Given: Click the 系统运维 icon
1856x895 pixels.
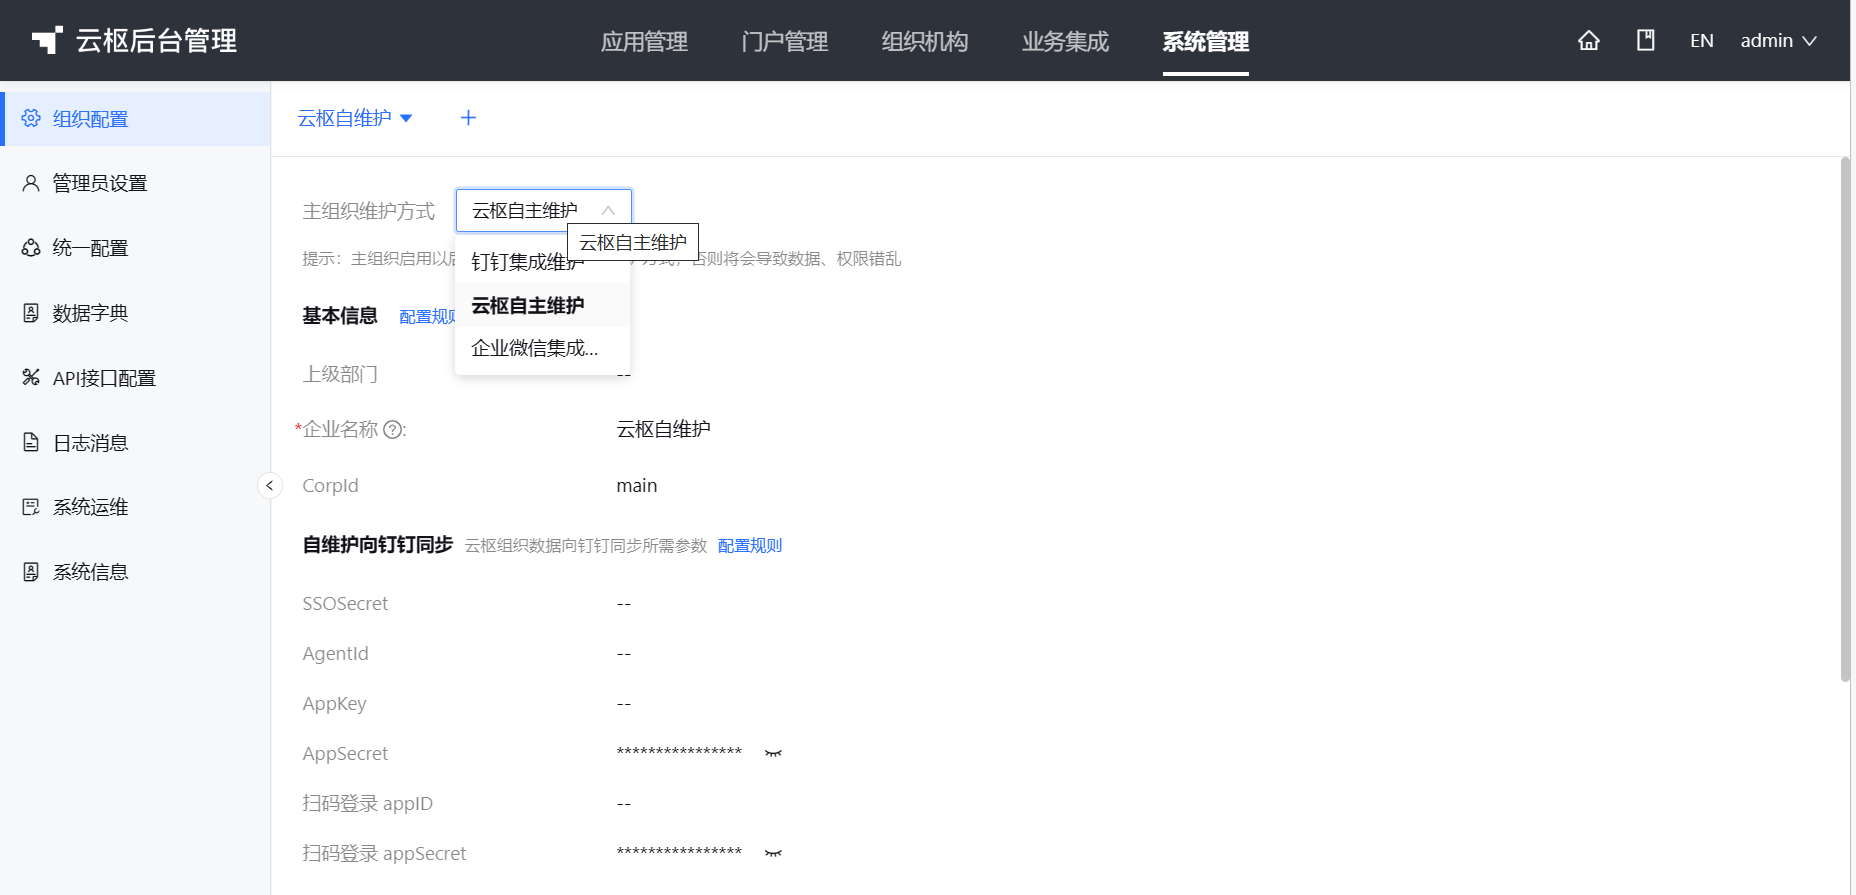Looking at the screenshot, I should click(31, 507).
